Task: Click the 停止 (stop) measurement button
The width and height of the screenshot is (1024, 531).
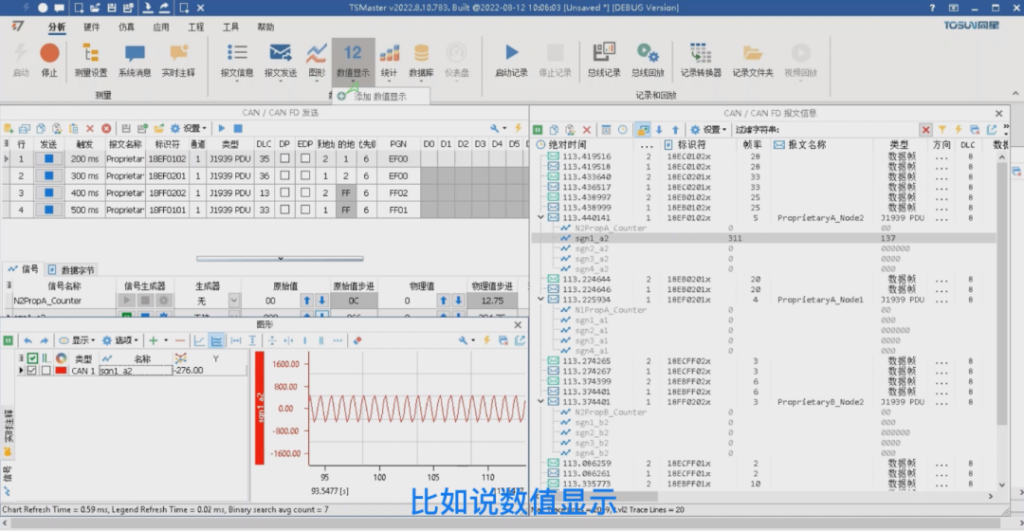Action: [x=49, y=59]
